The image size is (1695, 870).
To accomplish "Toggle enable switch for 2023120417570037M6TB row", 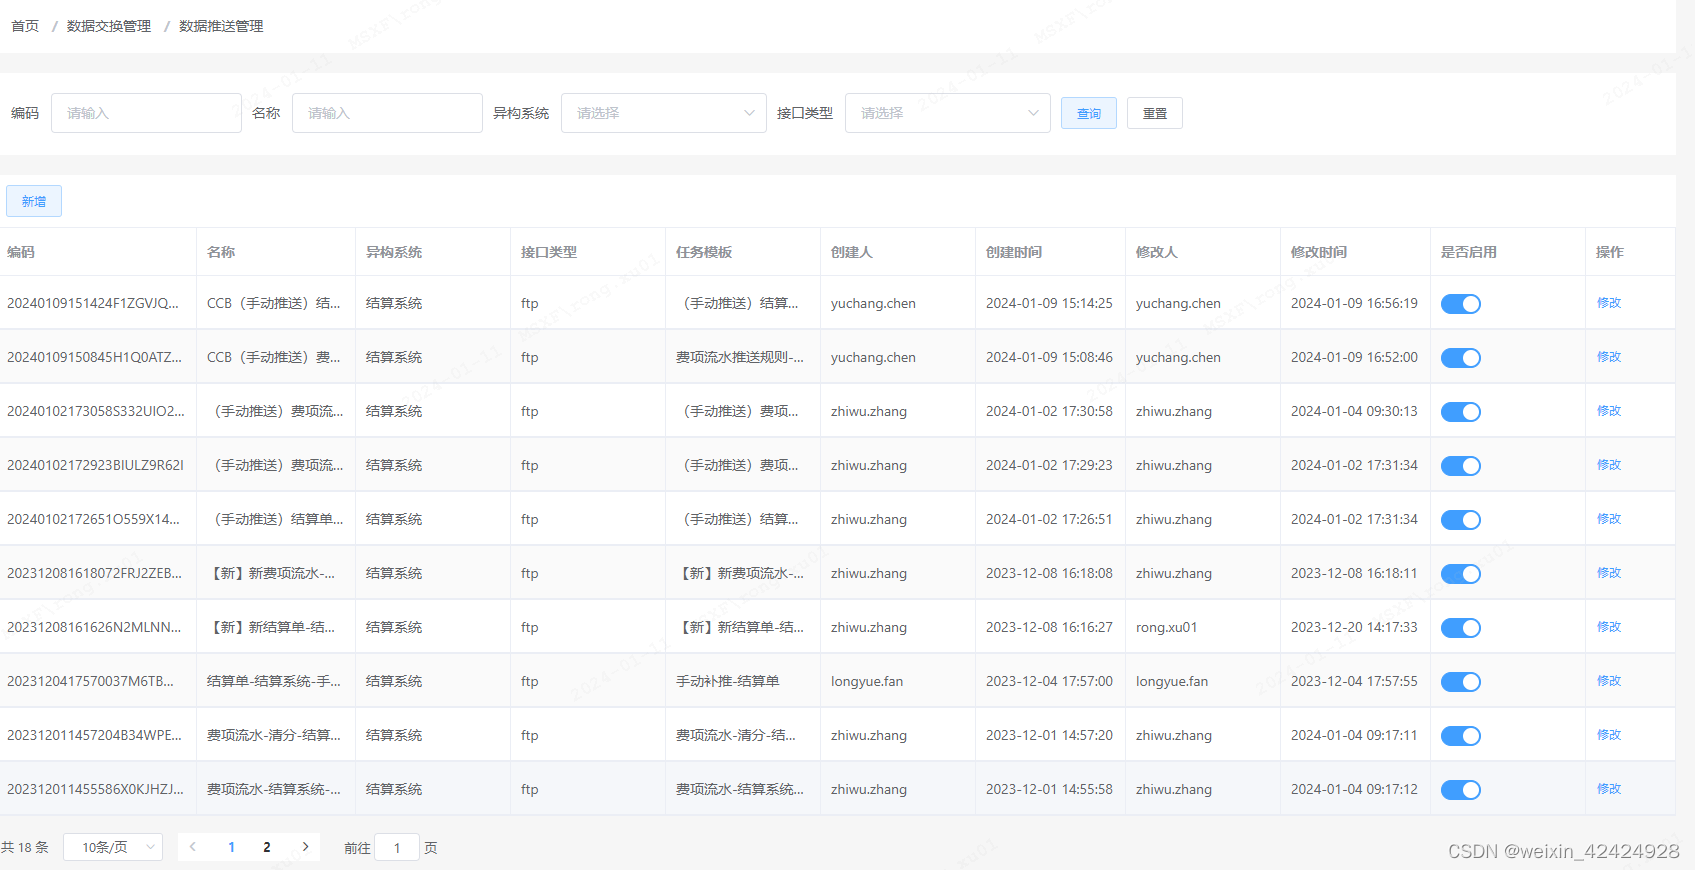I will 1460,682.
